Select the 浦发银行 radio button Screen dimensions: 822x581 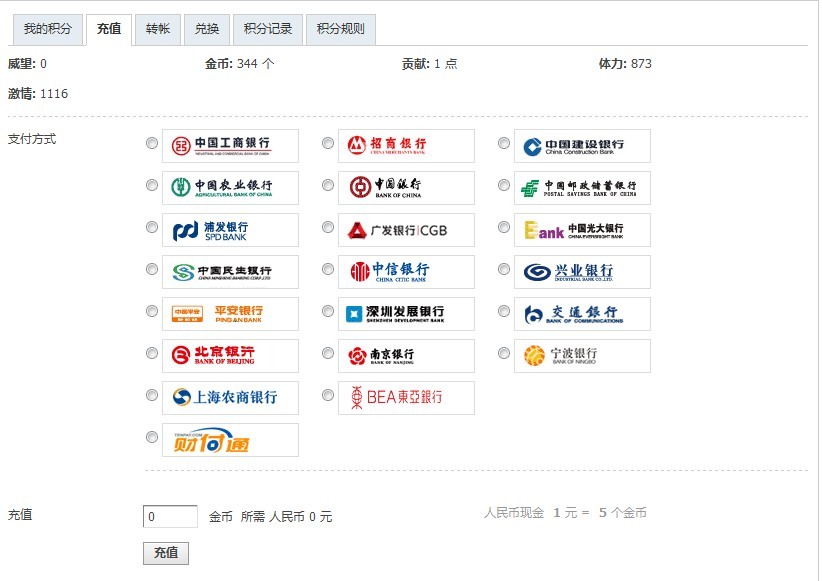152,227
